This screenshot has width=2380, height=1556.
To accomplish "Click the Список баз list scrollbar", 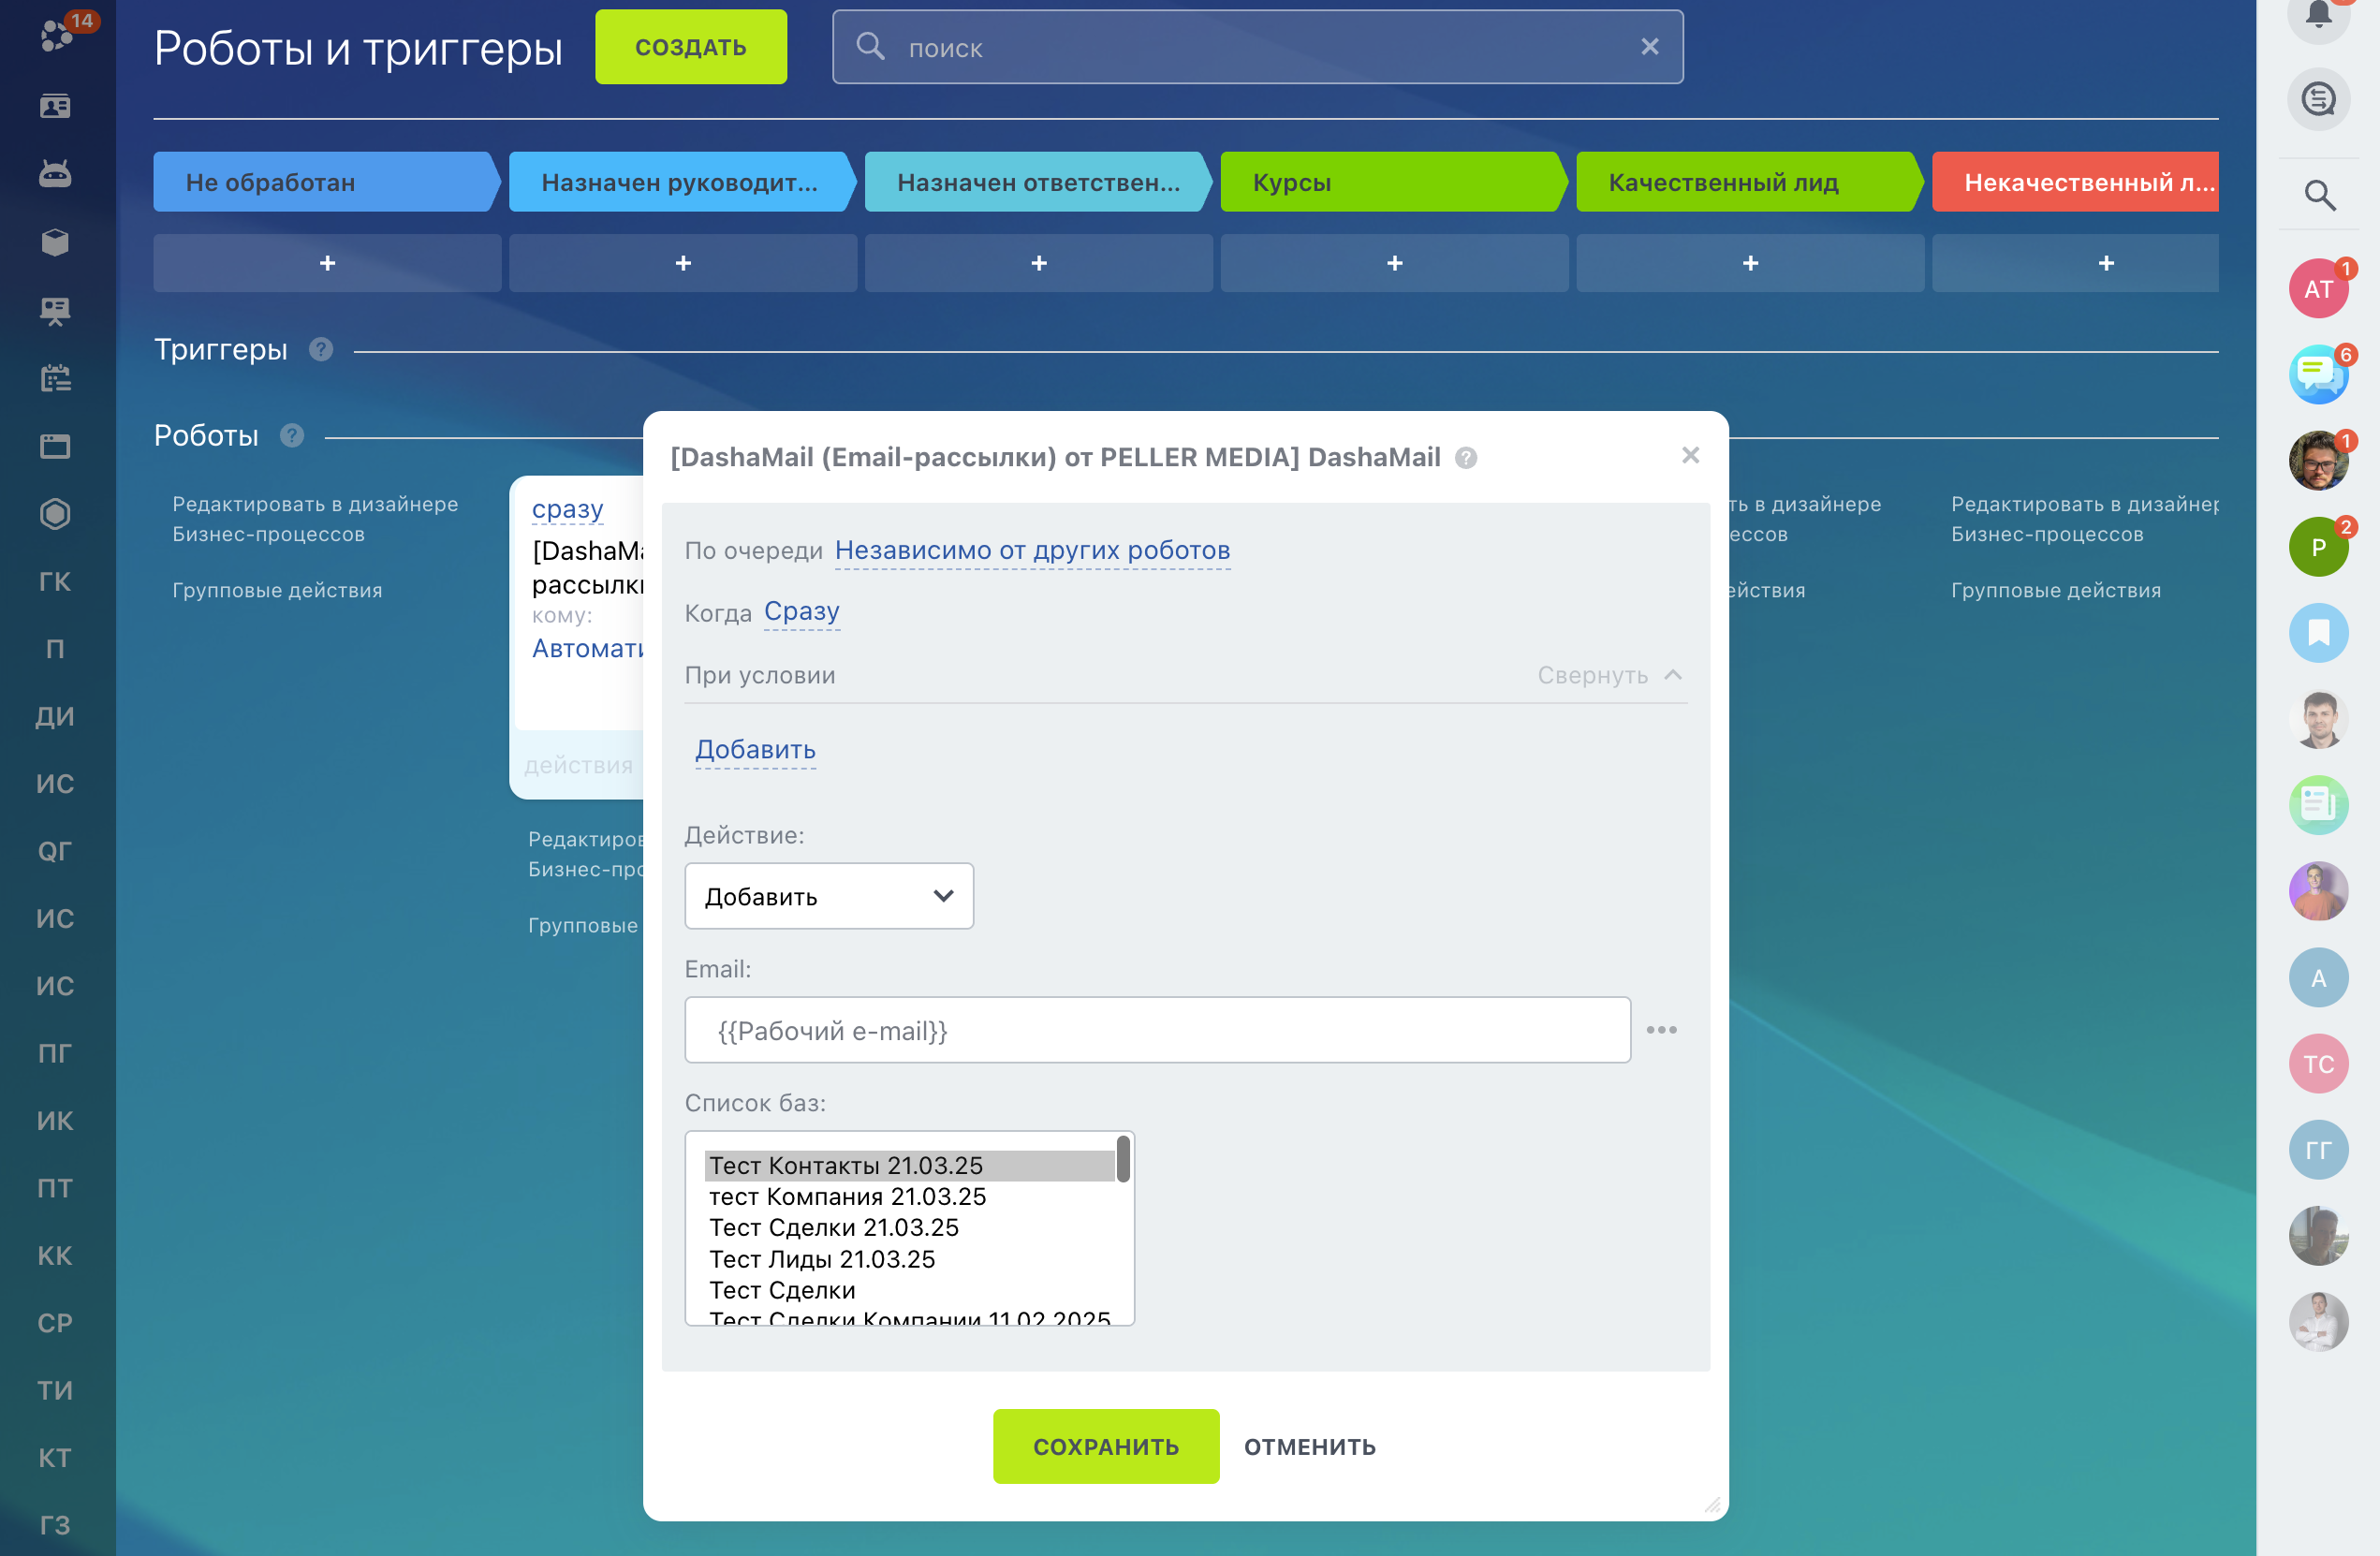I will 1123,1160.
